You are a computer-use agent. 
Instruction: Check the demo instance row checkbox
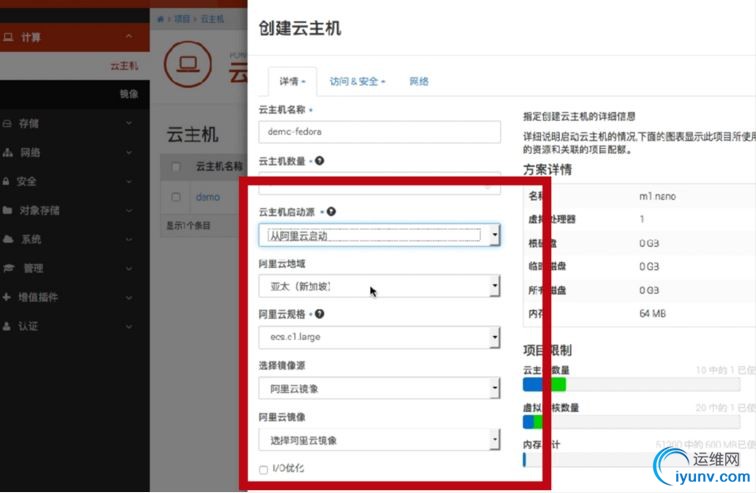[176, 197]
